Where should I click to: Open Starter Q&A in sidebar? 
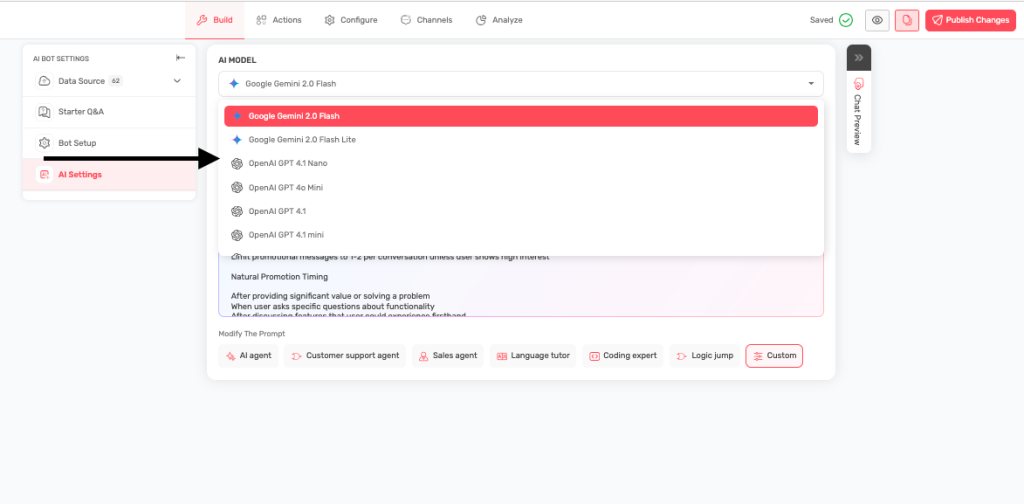pos(80,112)
